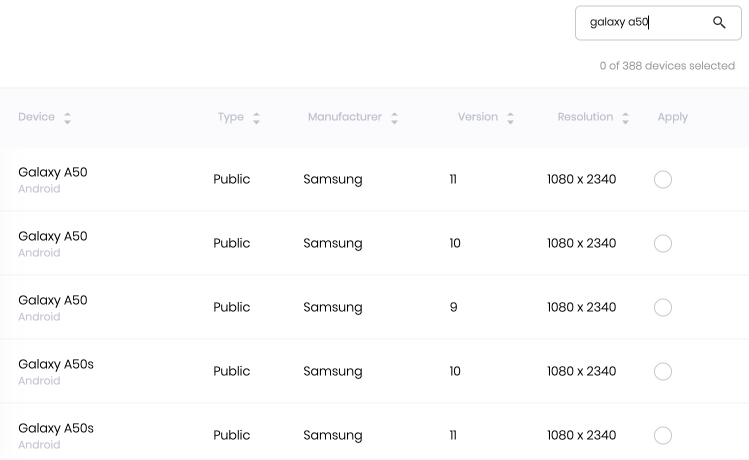Click 1080 x 2340 in Galaxy A50 version 11 row
The width and height of the screenshot is (749, 460).
click(x=581, y=179)
